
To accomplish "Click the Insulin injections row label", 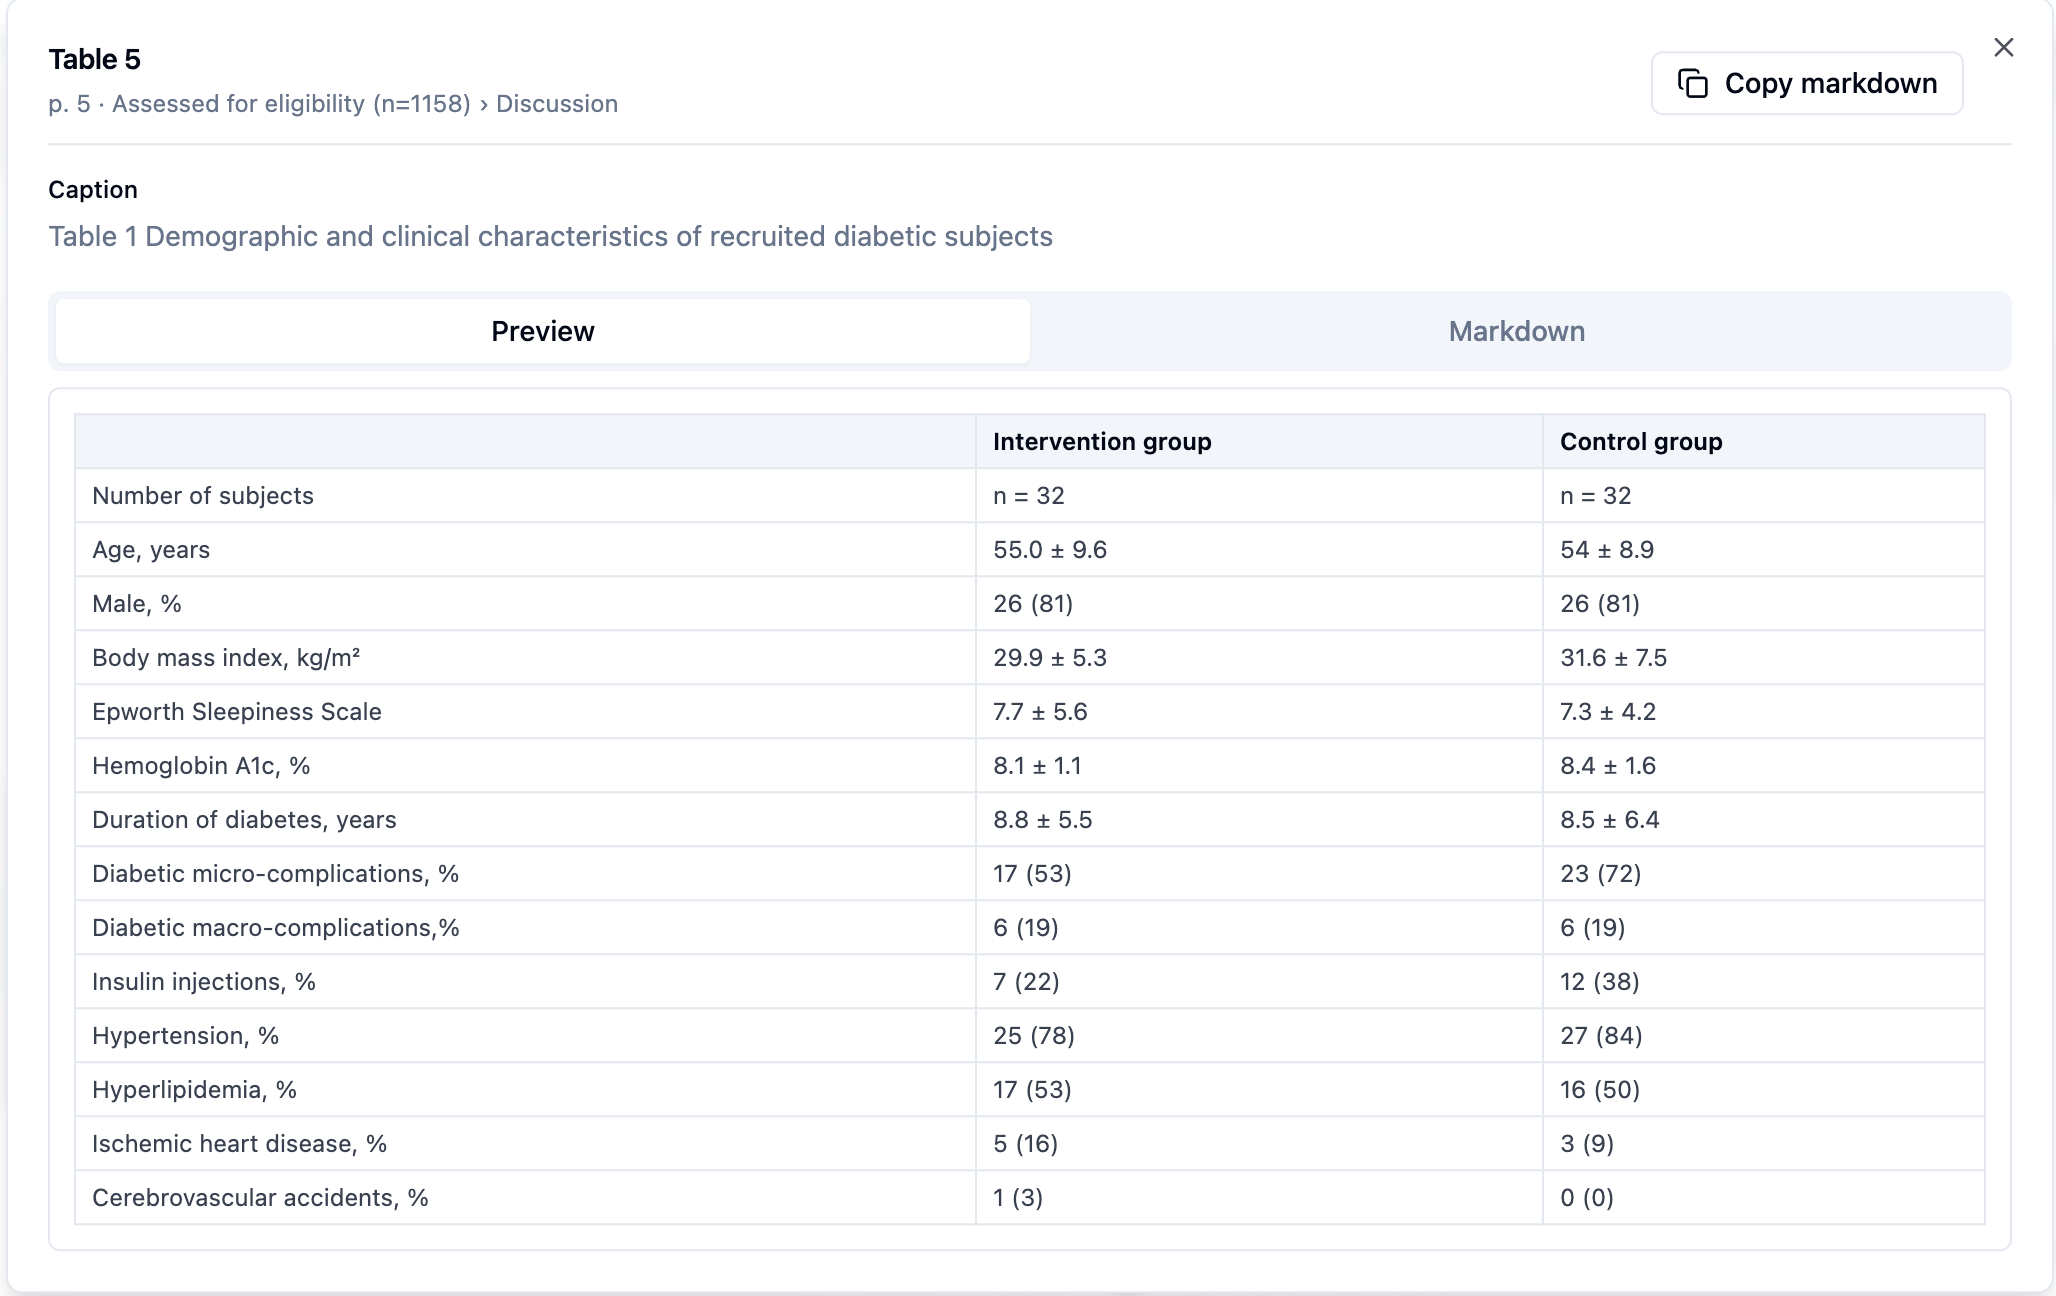I will coord(203,982).
